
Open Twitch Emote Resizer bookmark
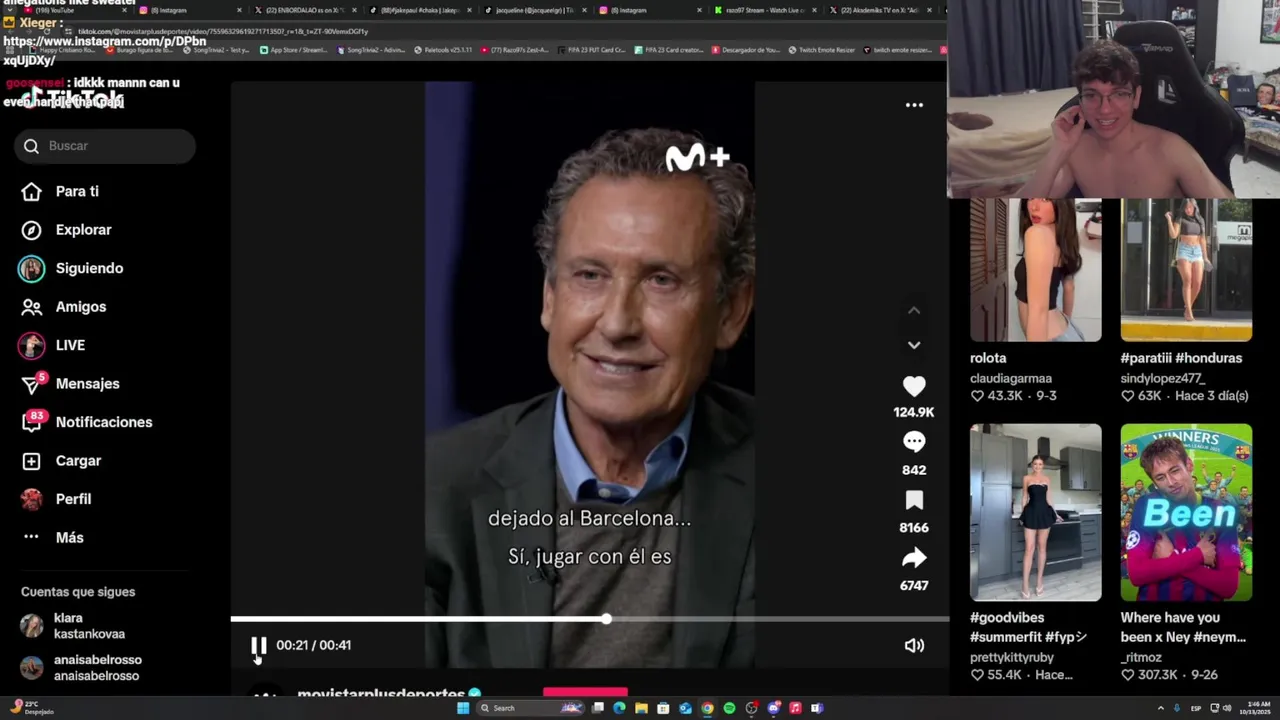[820, 50]
